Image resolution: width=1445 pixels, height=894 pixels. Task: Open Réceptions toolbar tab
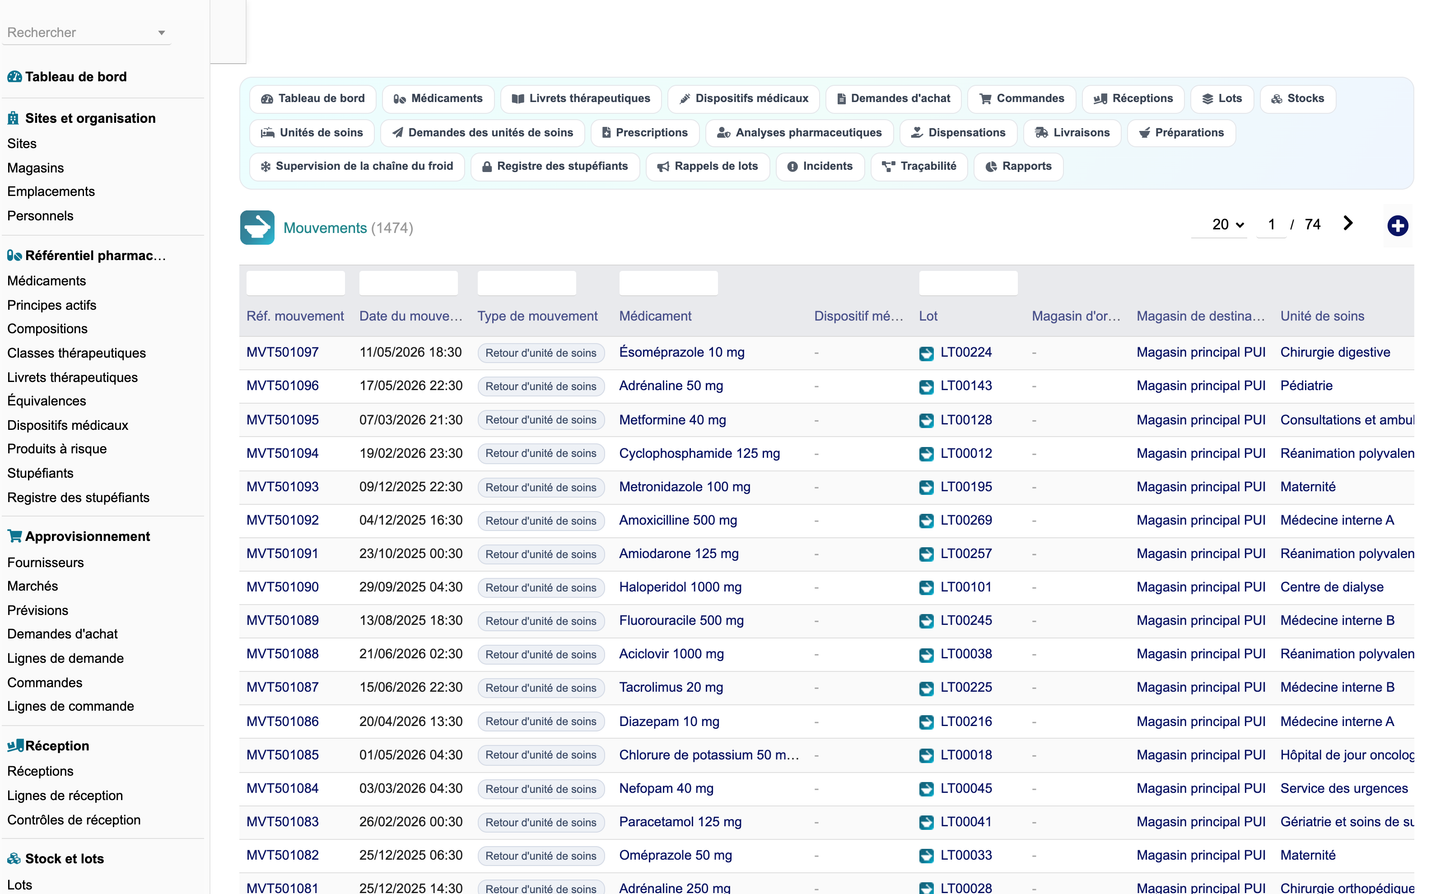pyautogui.click(x=1133, y=99)
